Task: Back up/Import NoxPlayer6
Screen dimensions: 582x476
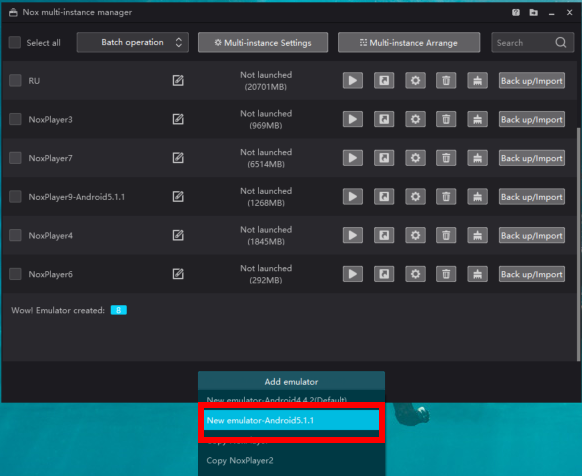Action: pos(532,274)
